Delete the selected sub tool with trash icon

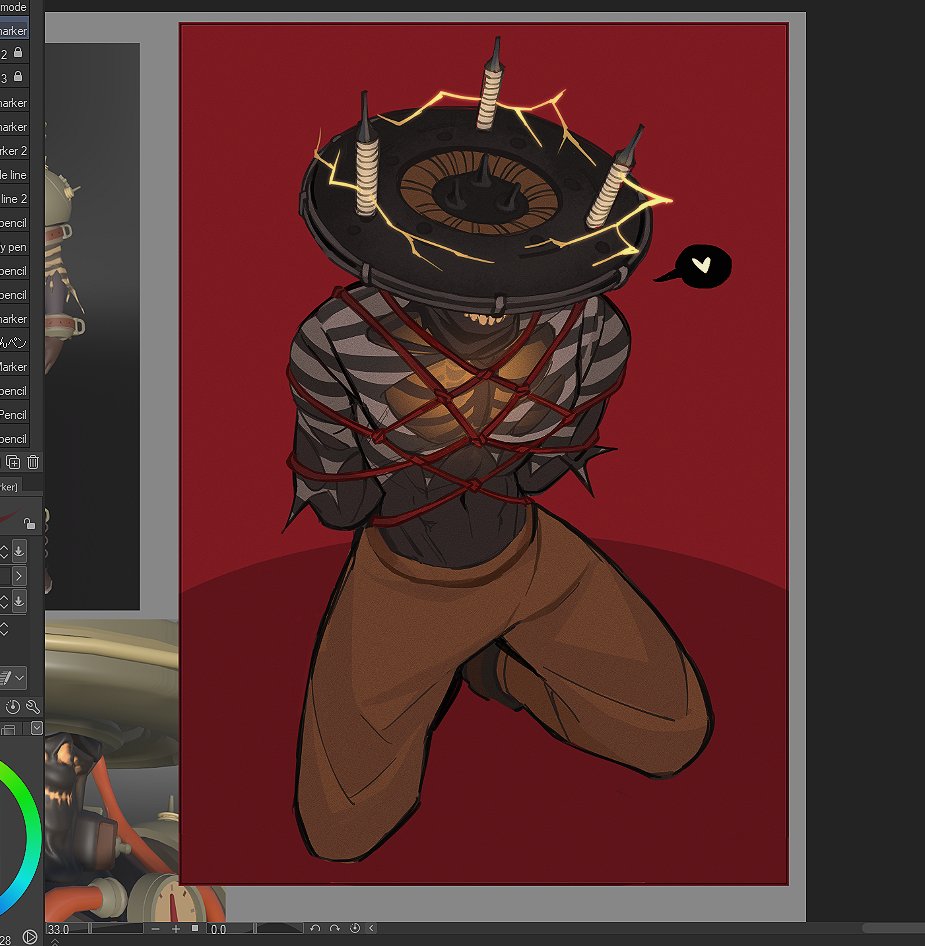click(33, 462)
